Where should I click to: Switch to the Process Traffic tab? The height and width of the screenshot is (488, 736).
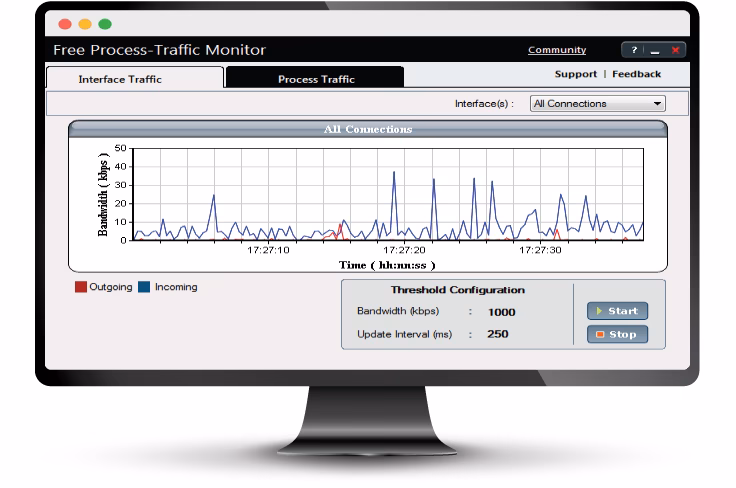315,77
